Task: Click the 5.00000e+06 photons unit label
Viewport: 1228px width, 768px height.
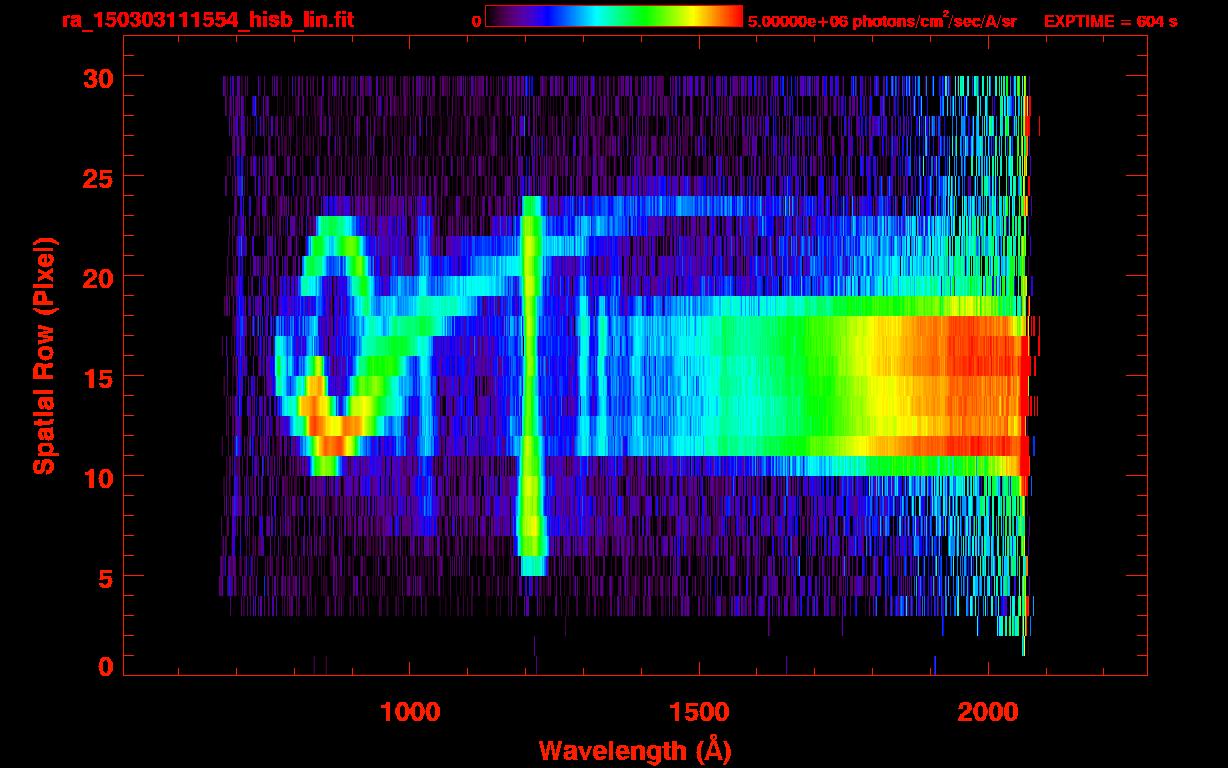Action: coord(881,21)
